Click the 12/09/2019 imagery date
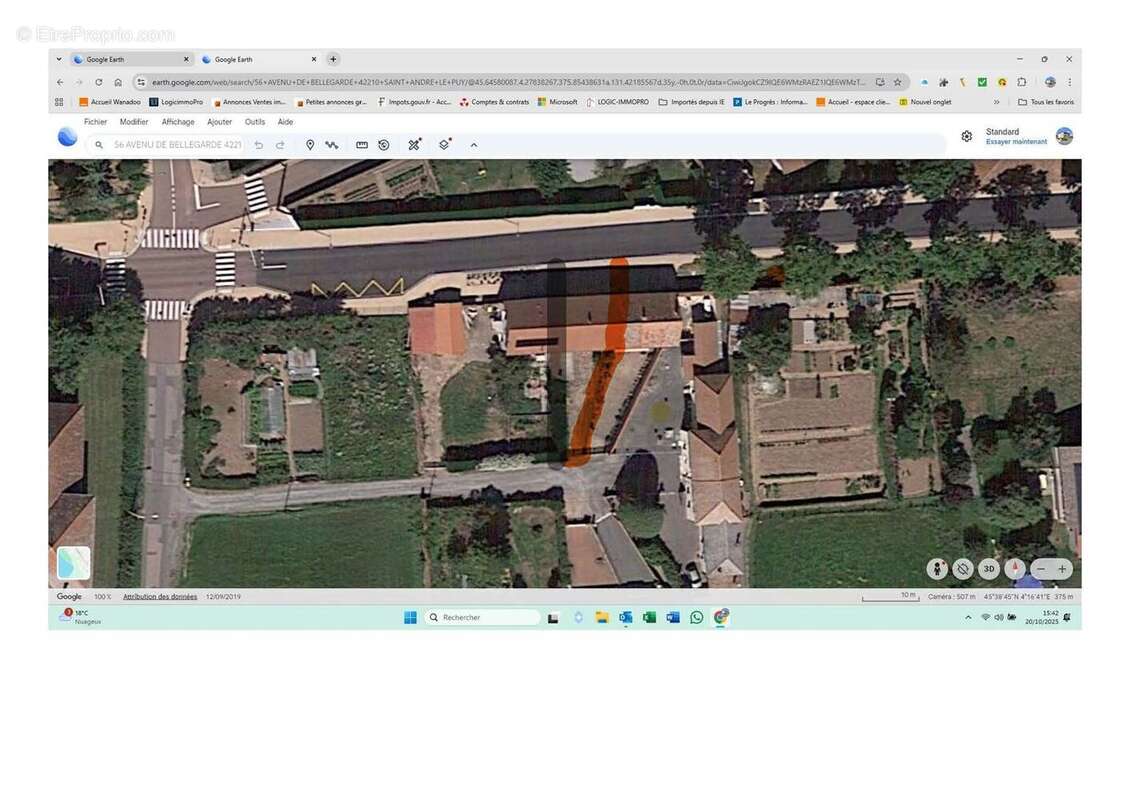Screen dimensions: 1130x800 click(223, 597)
